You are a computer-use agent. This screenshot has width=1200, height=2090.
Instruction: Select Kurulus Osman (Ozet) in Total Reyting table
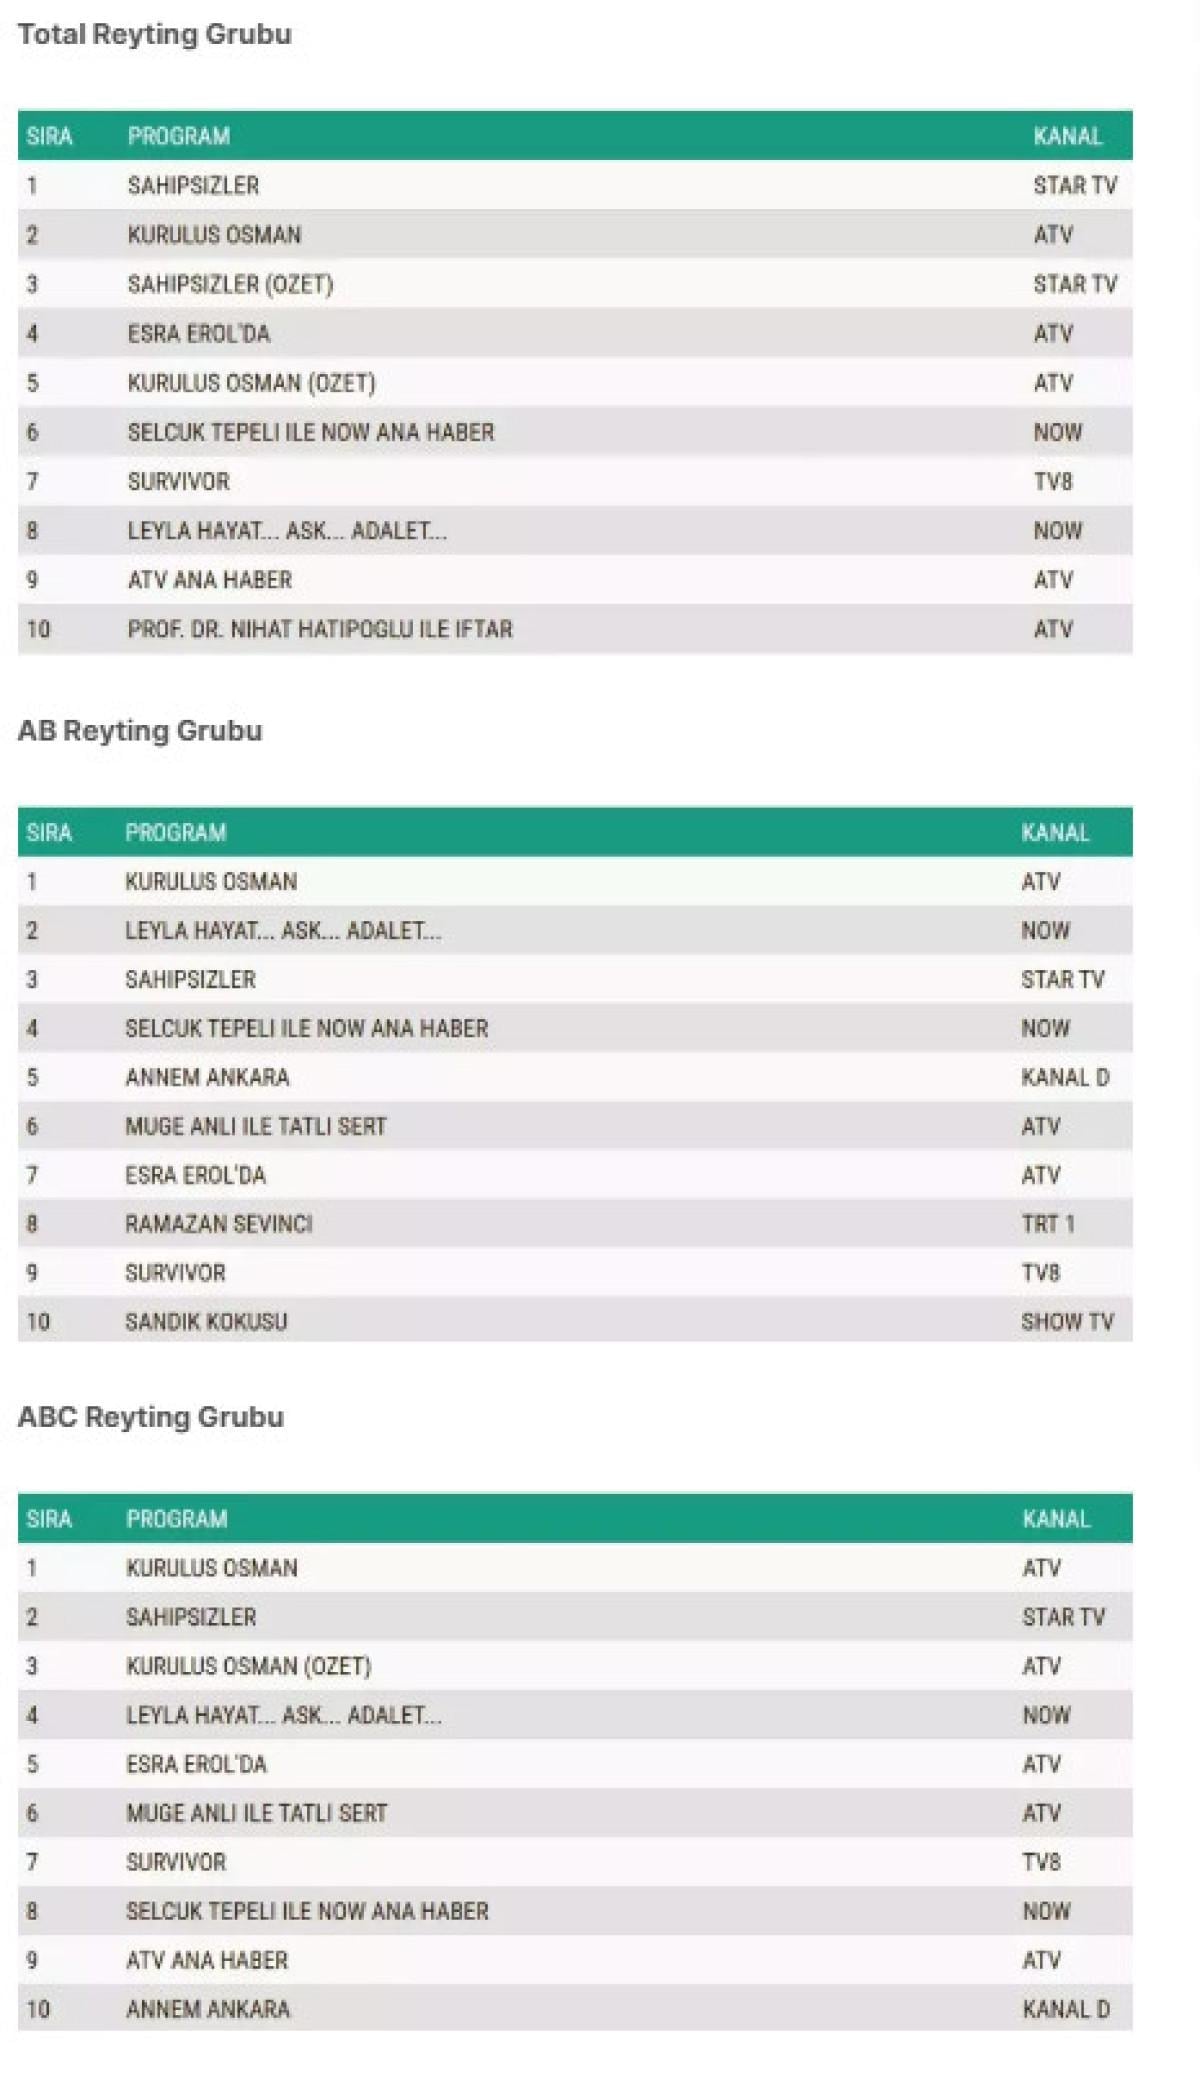click(251, 383)
